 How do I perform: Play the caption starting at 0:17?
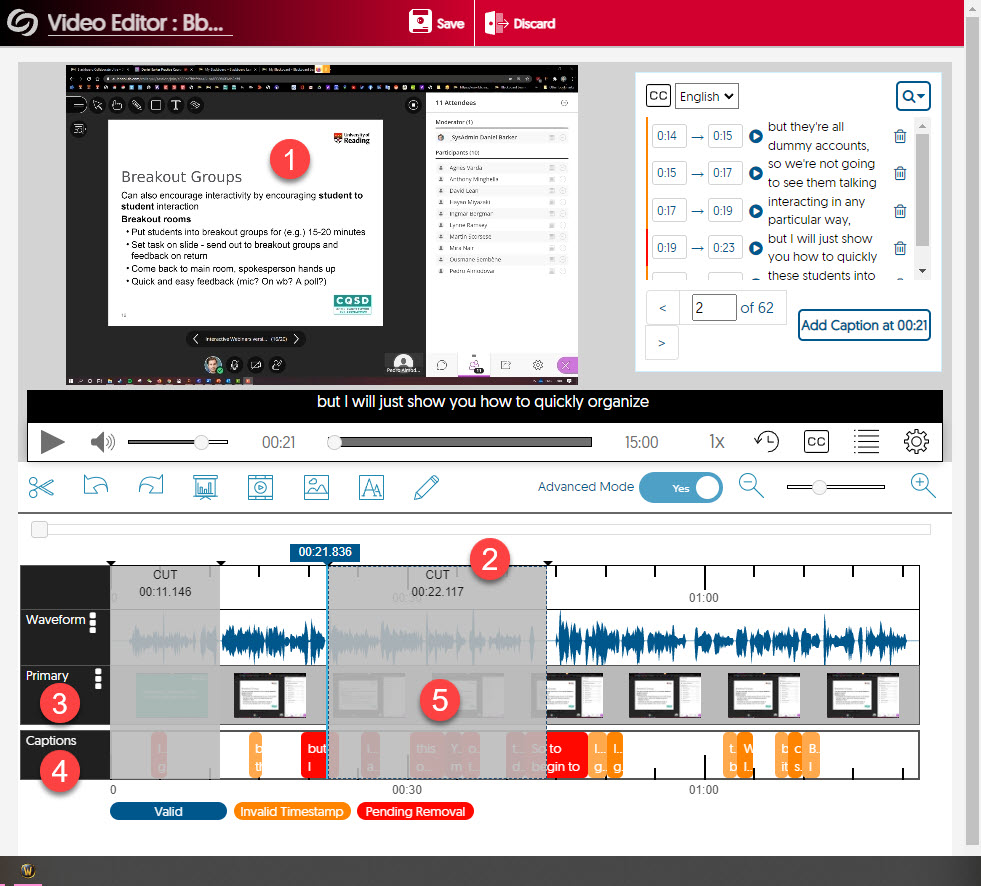(x=755, y=211)
